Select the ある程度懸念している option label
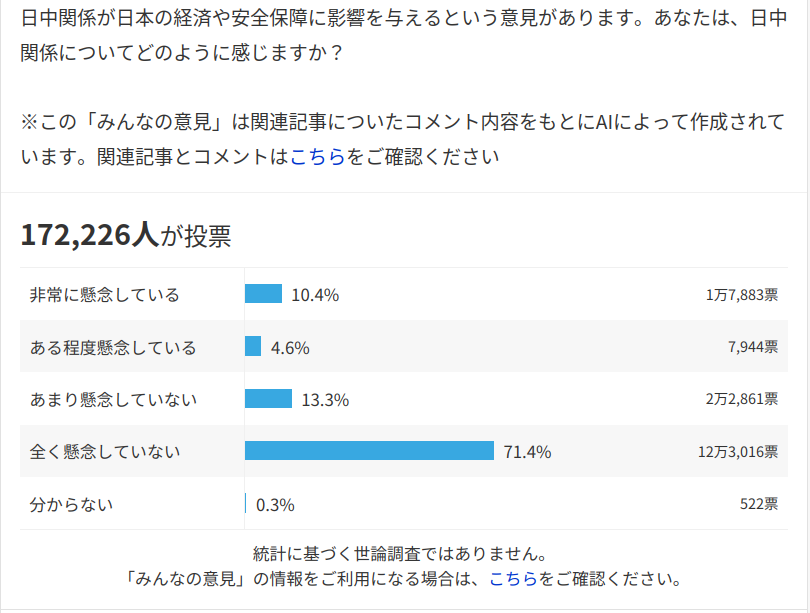Screen dimensions: 810x613 [x=113, y=347]
